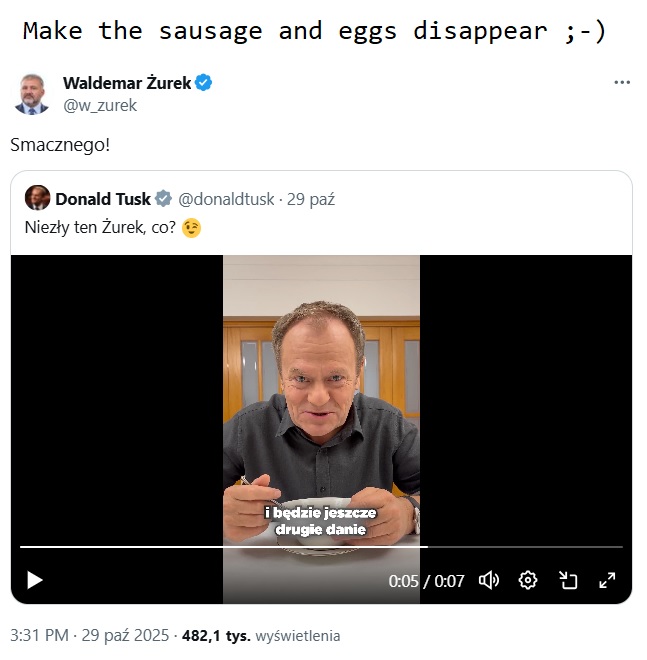Mute the video with the speaker icon

(489, 580)
